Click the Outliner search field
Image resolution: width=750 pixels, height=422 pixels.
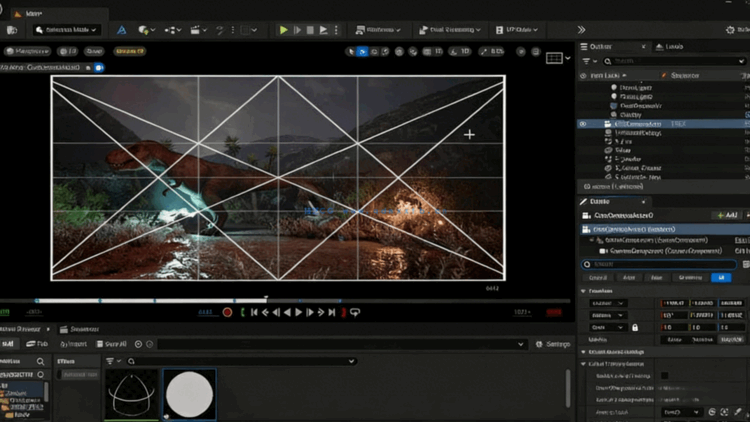pyautogui.click(x=674, y=61)
